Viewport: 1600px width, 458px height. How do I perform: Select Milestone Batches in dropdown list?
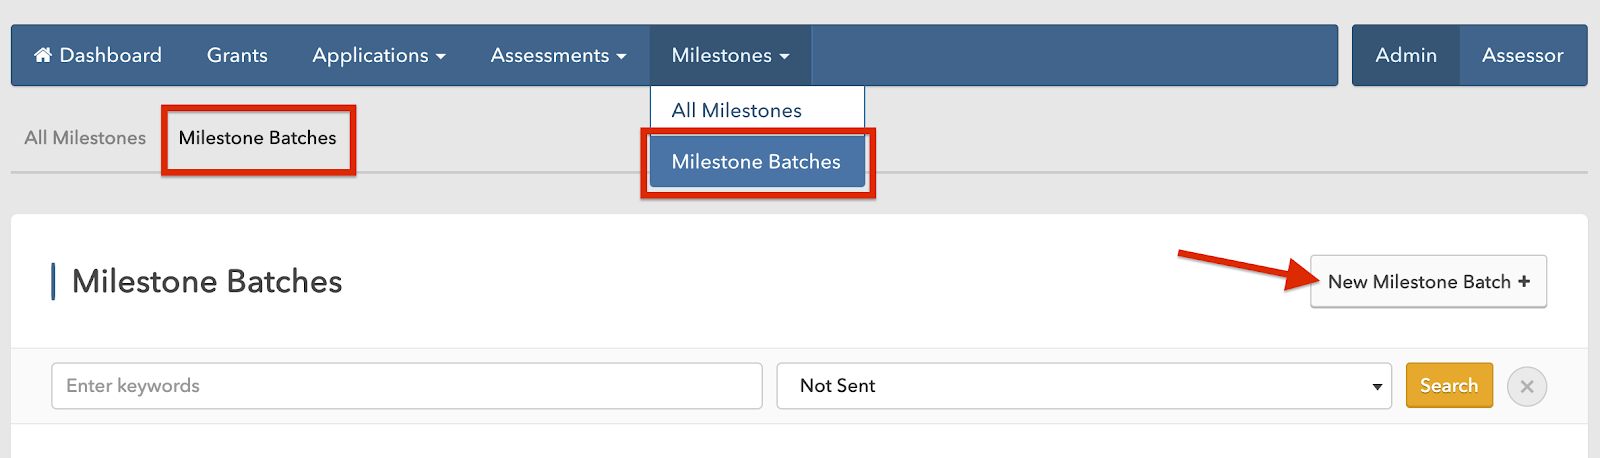pyautogui.click(x=757, y=162)
